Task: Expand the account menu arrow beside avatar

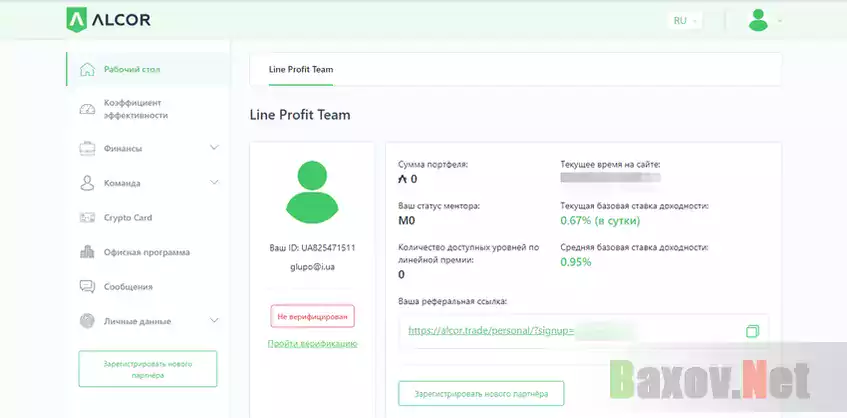Action: pos(779,21)
